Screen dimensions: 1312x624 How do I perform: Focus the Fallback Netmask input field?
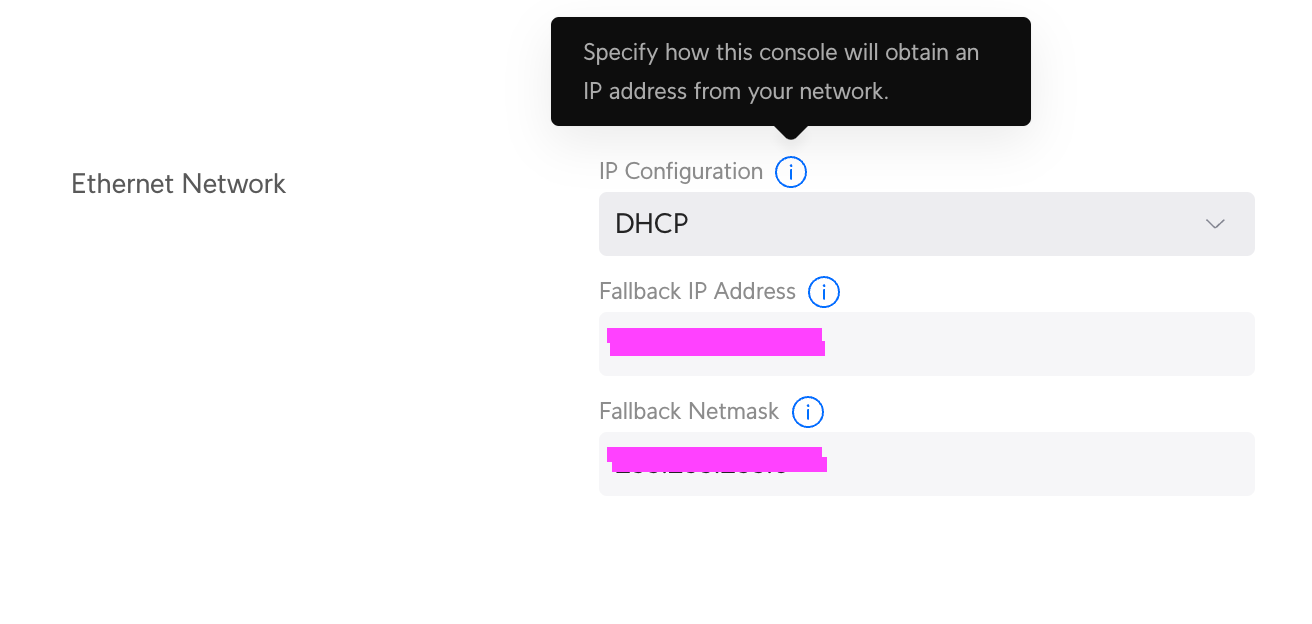point(1000,464)
